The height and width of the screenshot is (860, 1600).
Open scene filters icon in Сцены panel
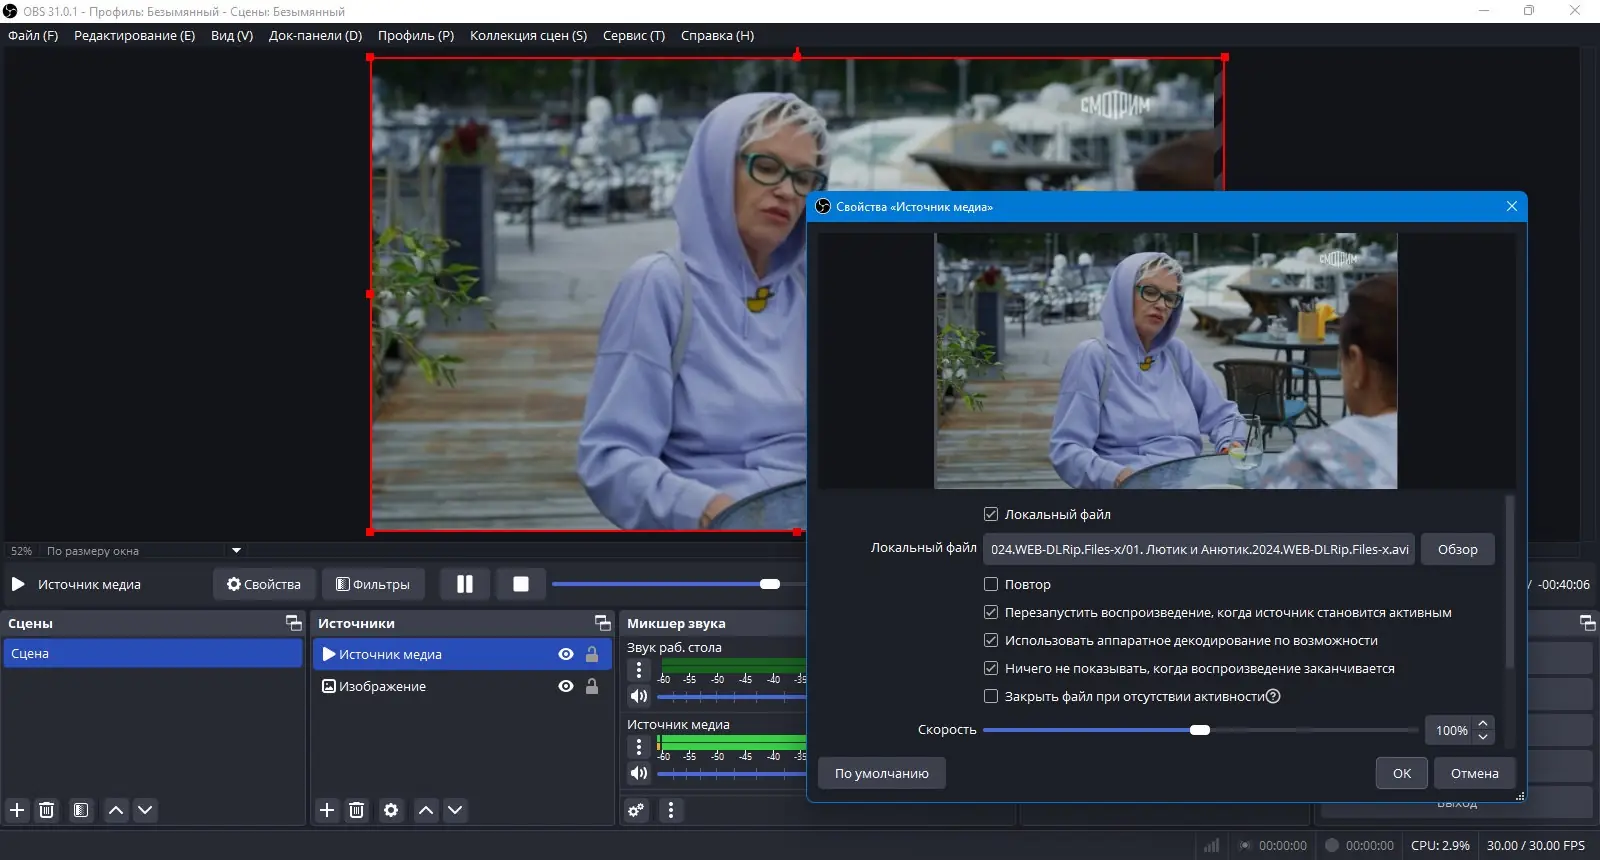click(81, 810)
